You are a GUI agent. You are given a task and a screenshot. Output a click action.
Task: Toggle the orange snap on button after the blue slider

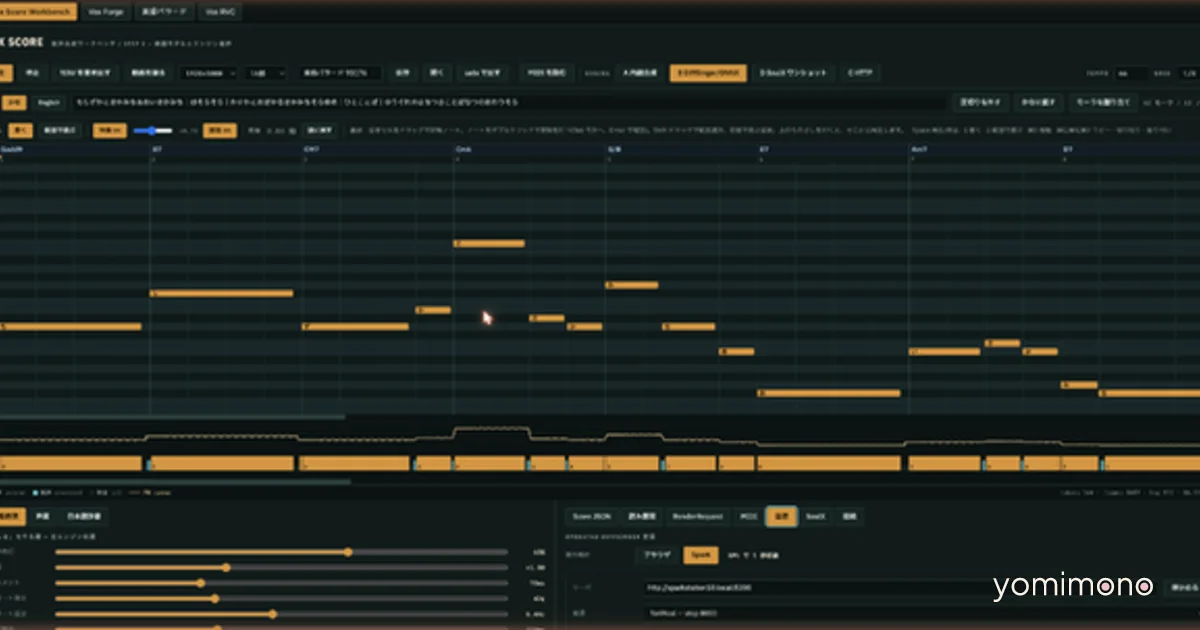pos(219,130)
